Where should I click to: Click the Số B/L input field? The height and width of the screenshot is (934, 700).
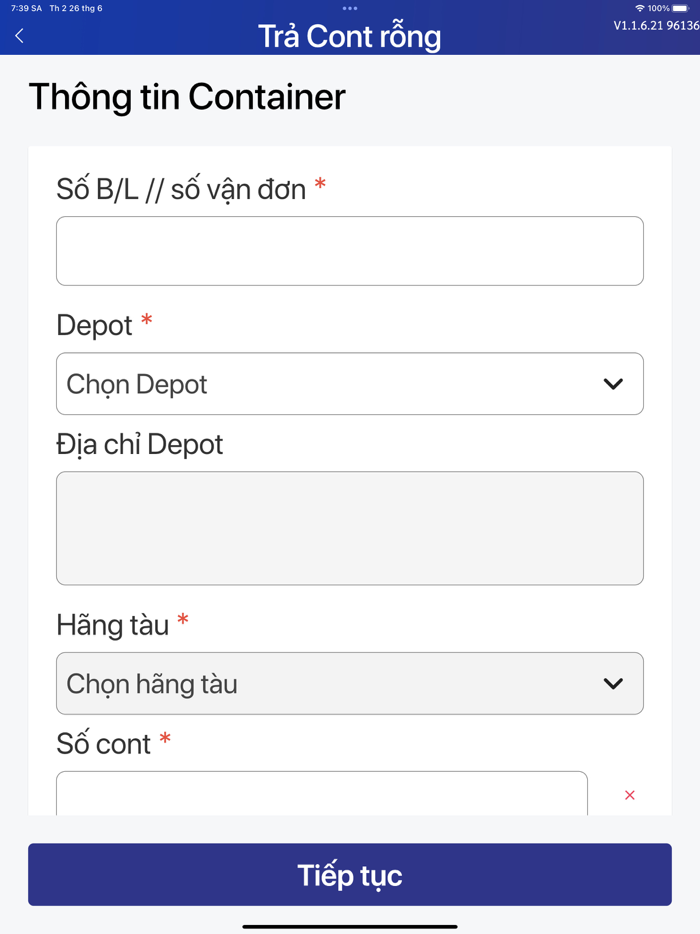click(x=349, y=250)
